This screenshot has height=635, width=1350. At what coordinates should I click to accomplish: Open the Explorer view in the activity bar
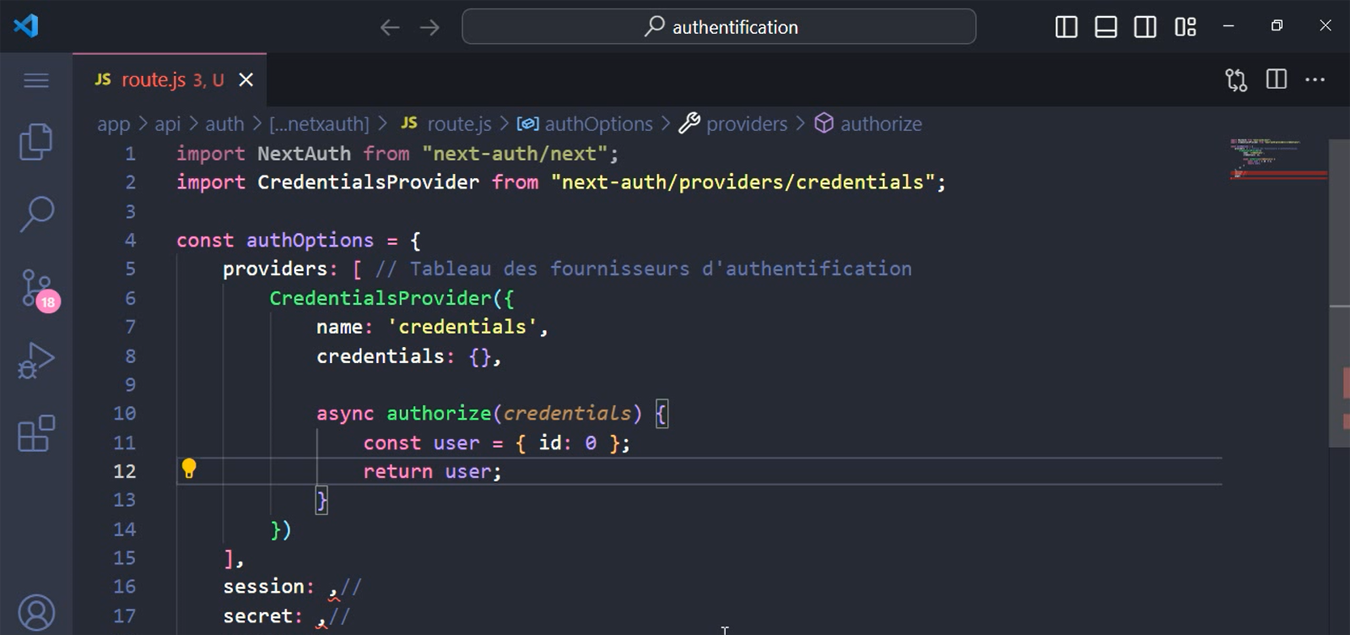click(36, 142)
